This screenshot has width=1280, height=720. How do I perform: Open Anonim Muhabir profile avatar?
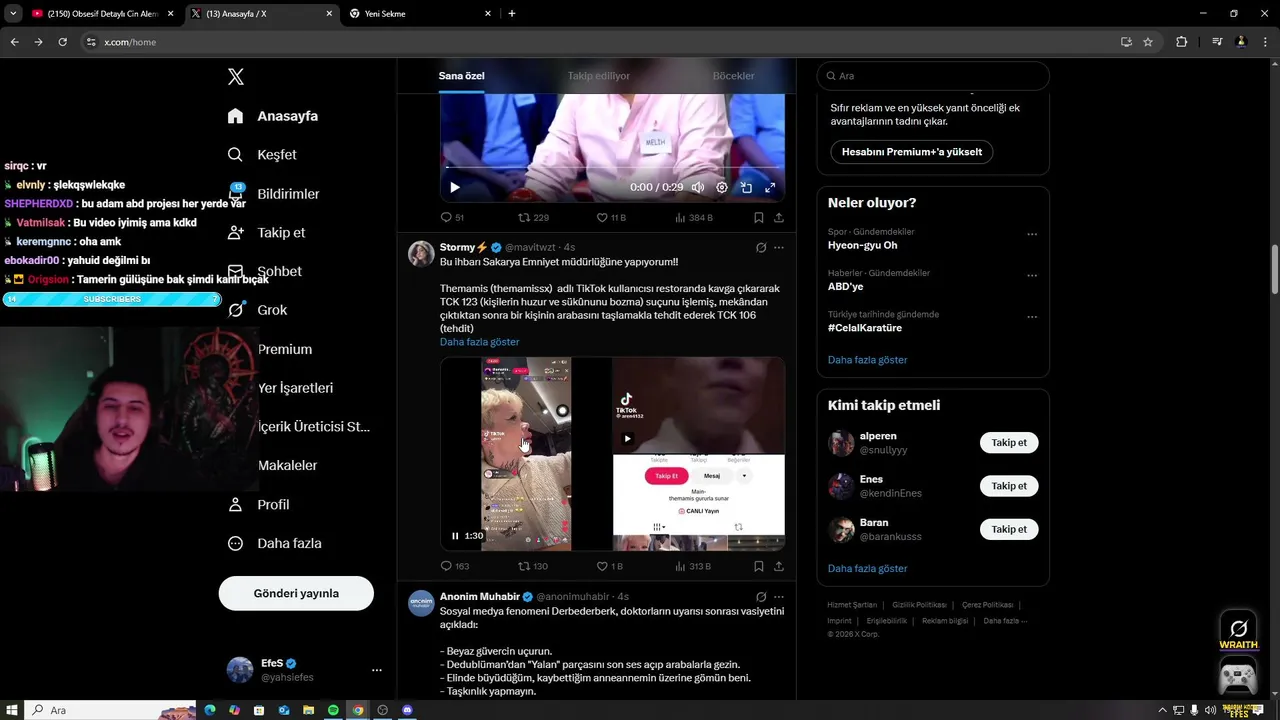pos(421,603)
